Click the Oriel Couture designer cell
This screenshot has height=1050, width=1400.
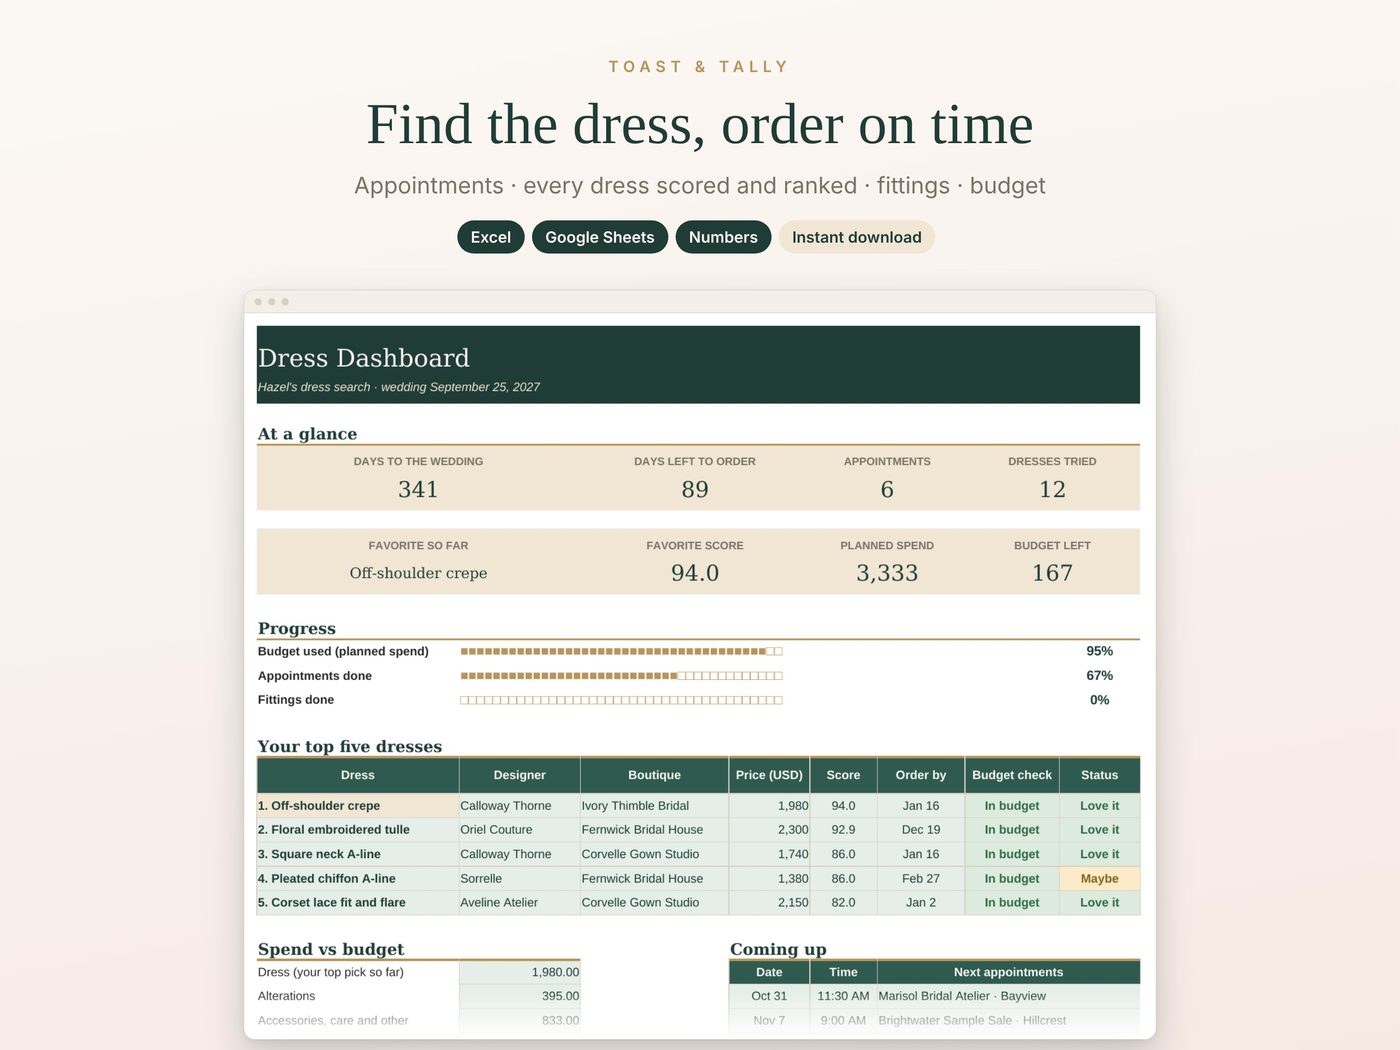pos(520,830)
